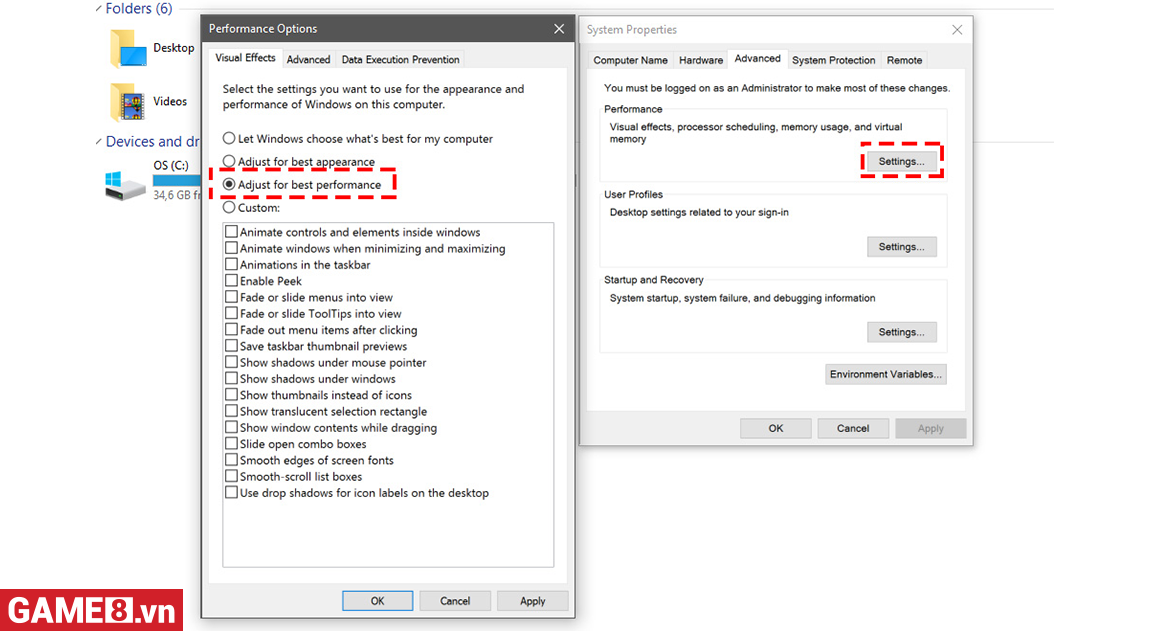Click the OS (C:) storage usage bar

tap(176, 181)
